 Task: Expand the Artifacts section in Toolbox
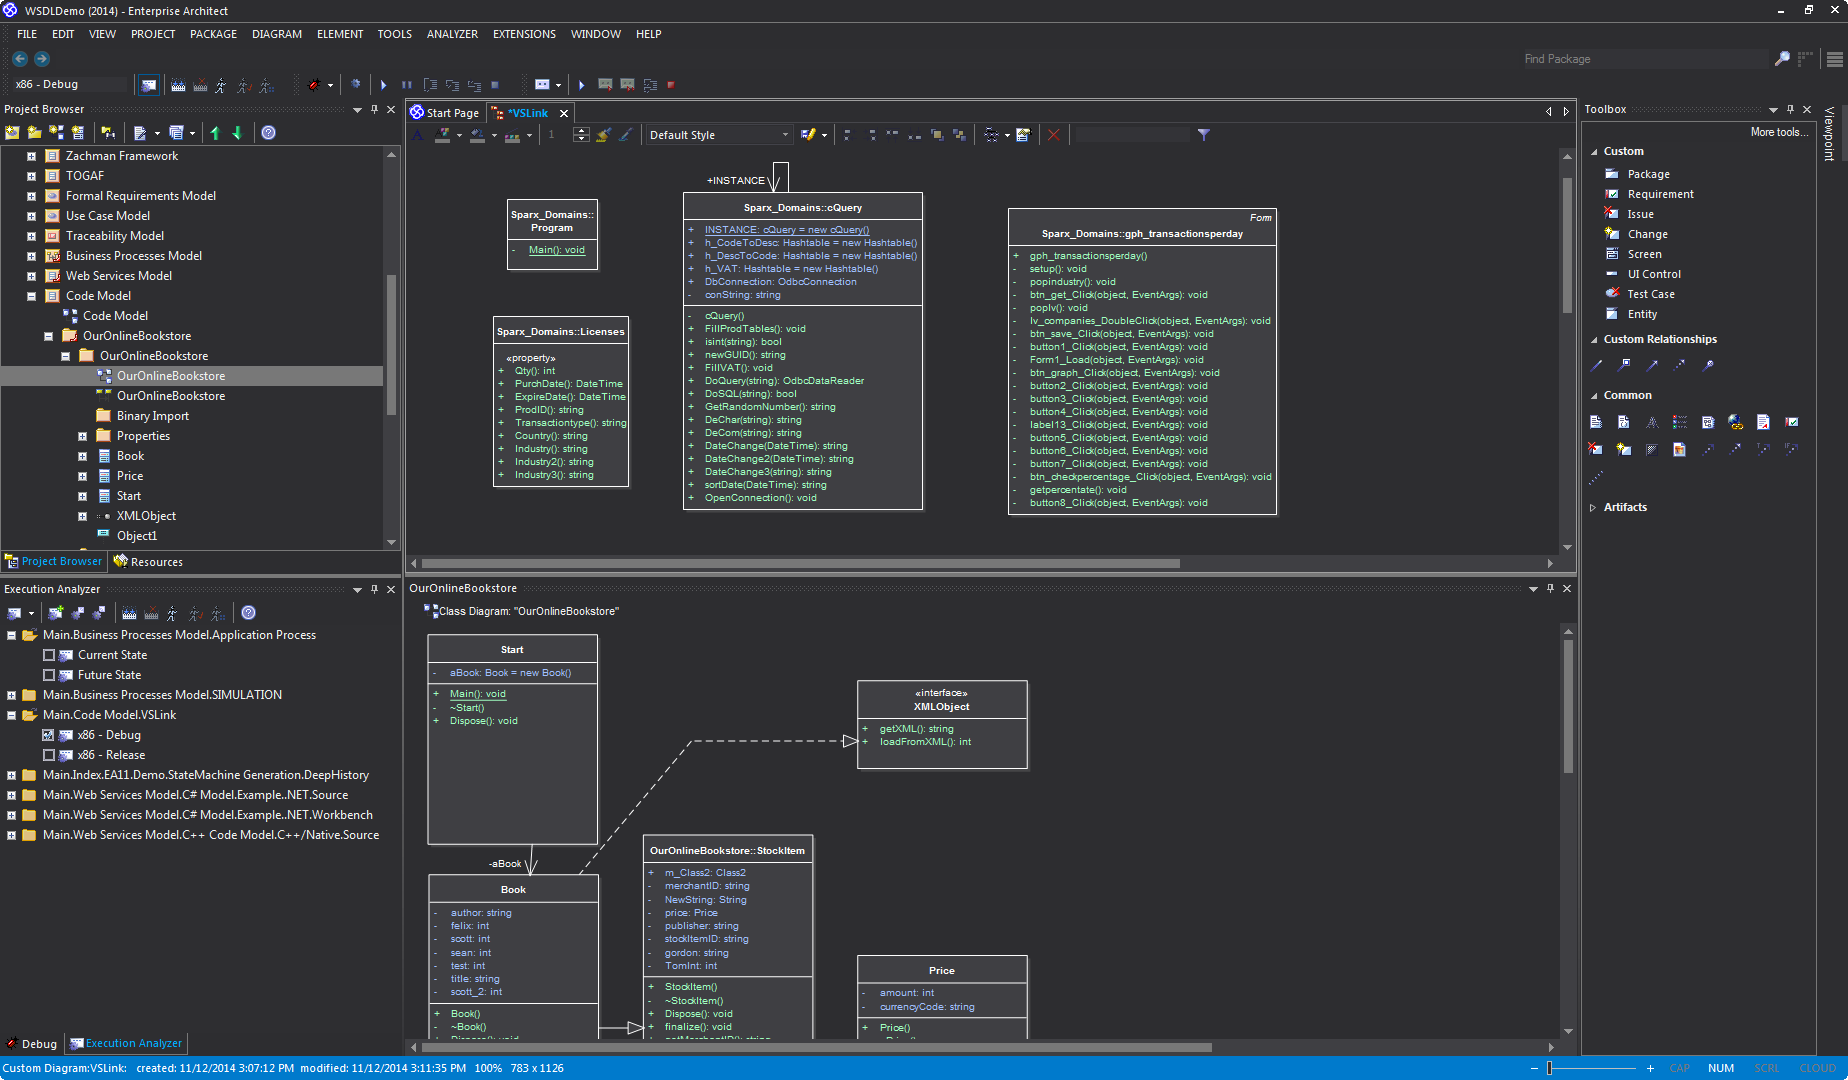[x=1594, y=507]
